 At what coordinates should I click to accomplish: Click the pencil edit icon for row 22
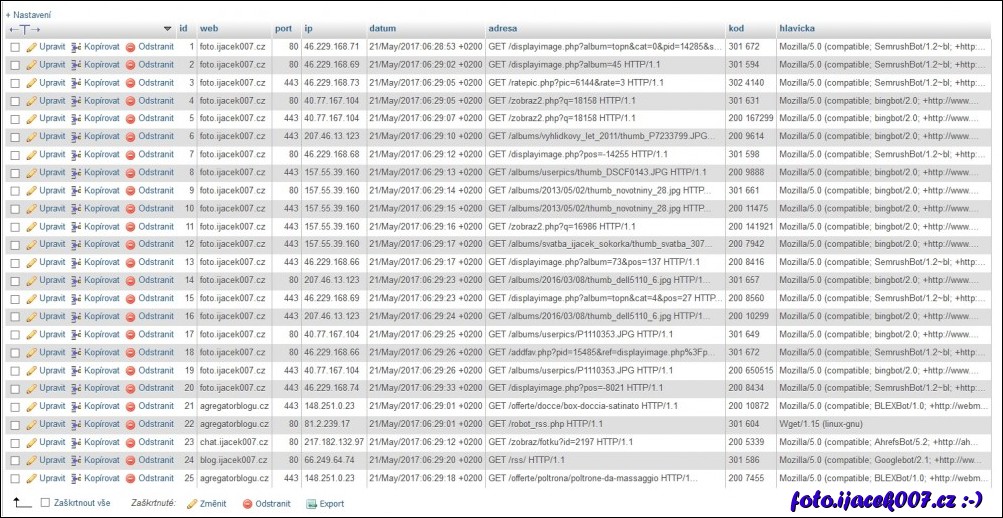coord(31,425)
